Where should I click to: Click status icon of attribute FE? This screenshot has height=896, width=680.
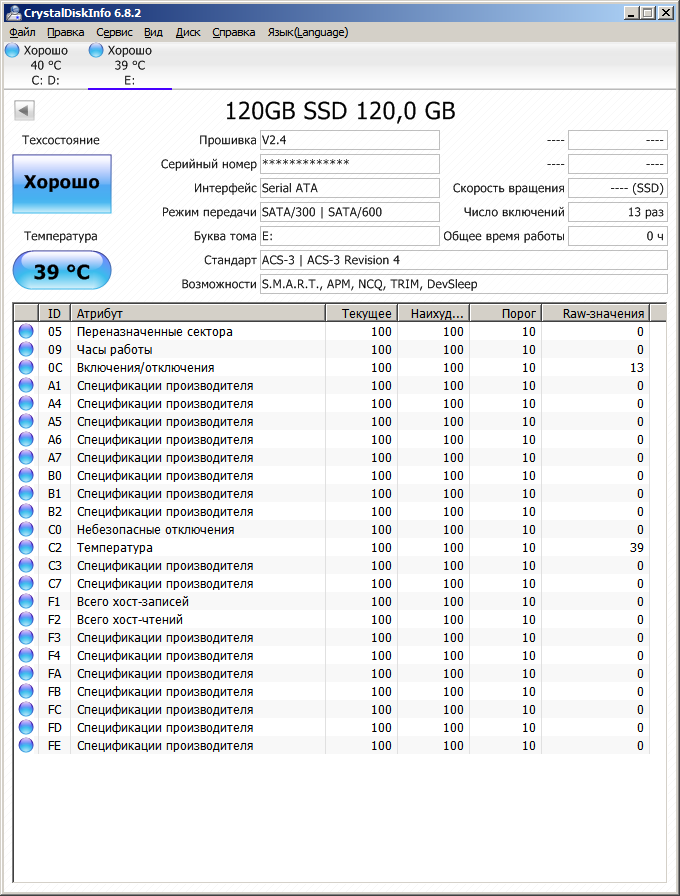pos(26,745)
